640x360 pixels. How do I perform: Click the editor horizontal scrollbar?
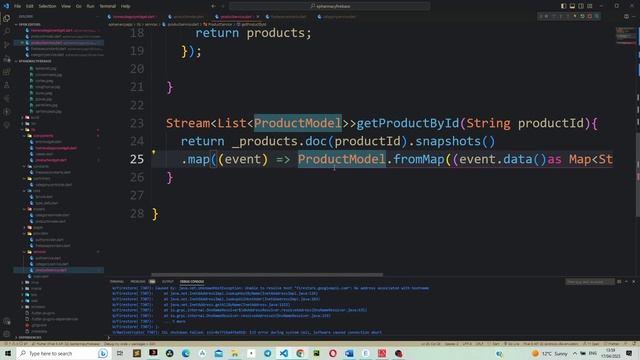click(267, 275)
